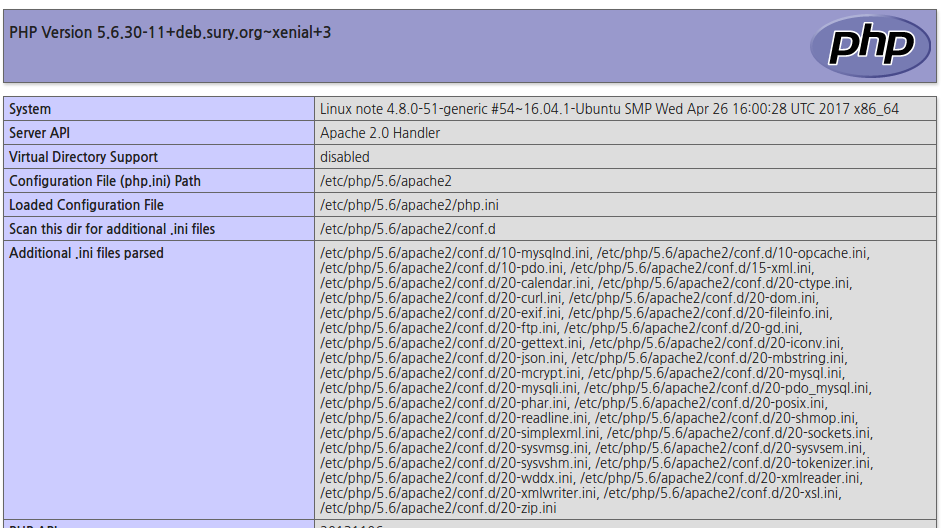The image size is (941, 528).
Task: Click the 20-tokenizer.ini file path
Action: pyautogui.click(x=733, y=463)
